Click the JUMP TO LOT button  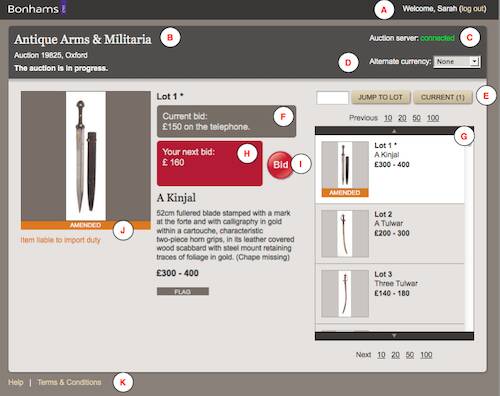point(380,97)
